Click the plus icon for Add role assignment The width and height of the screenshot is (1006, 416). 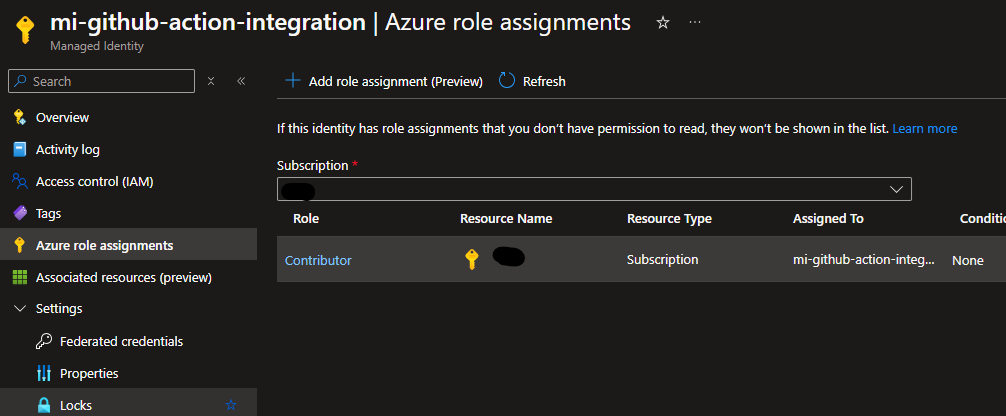click(x=293, y=81)
